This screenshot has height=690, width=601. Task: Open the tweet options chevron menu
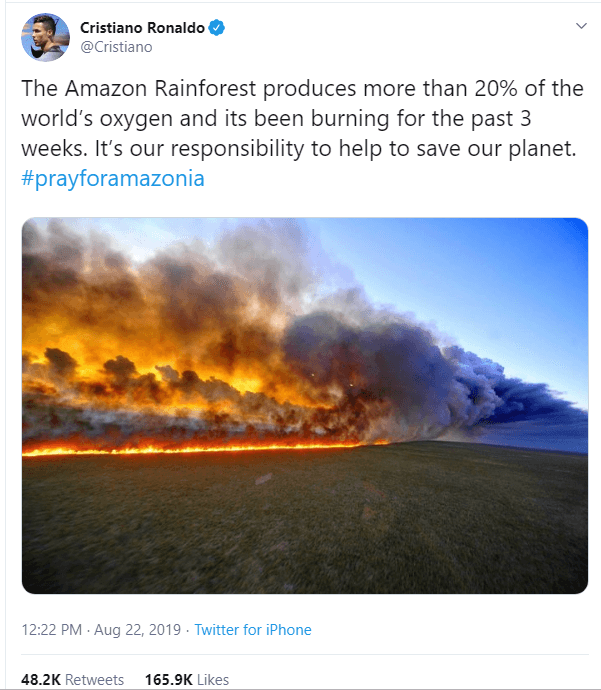click(x=581, y=25)
